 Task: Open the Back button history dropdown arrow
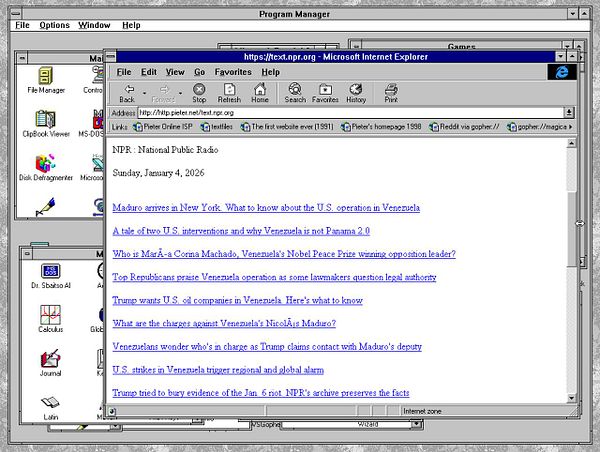pos(144,93)
